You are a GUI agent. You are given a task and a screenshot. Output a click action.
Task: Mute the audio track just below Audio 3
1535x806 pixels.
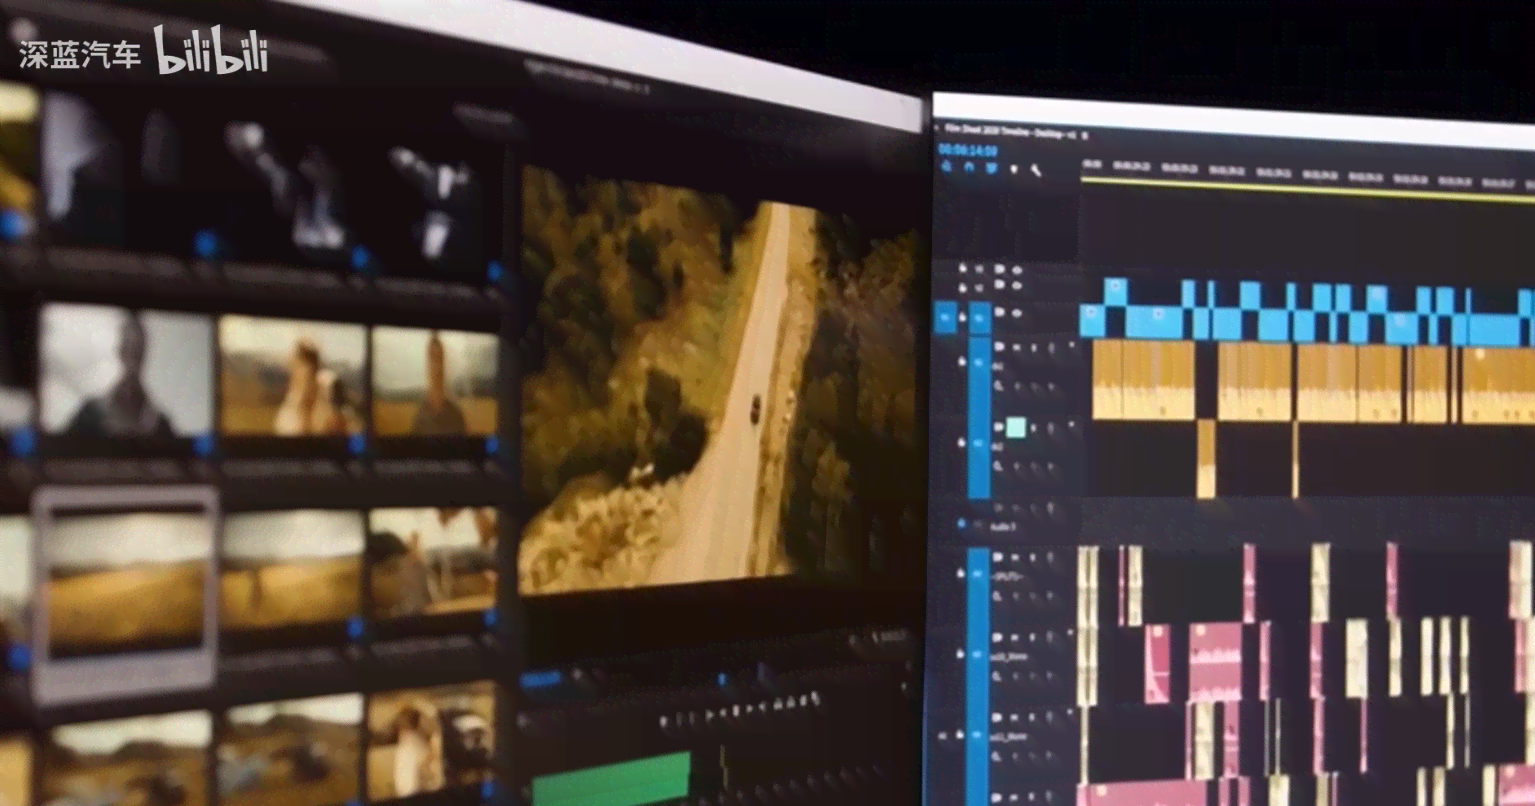[x=1016, y=557]
